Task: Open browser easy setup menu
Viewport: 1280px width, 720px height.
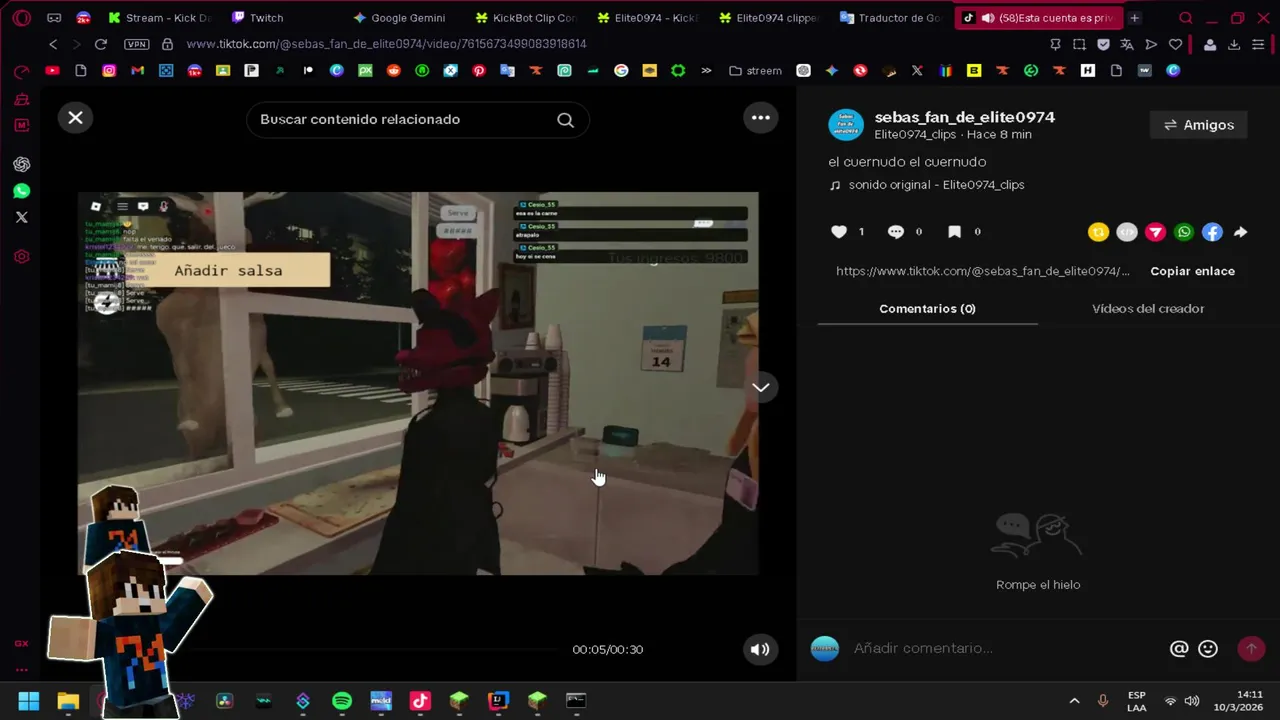Action: [x=1258, y=44]
